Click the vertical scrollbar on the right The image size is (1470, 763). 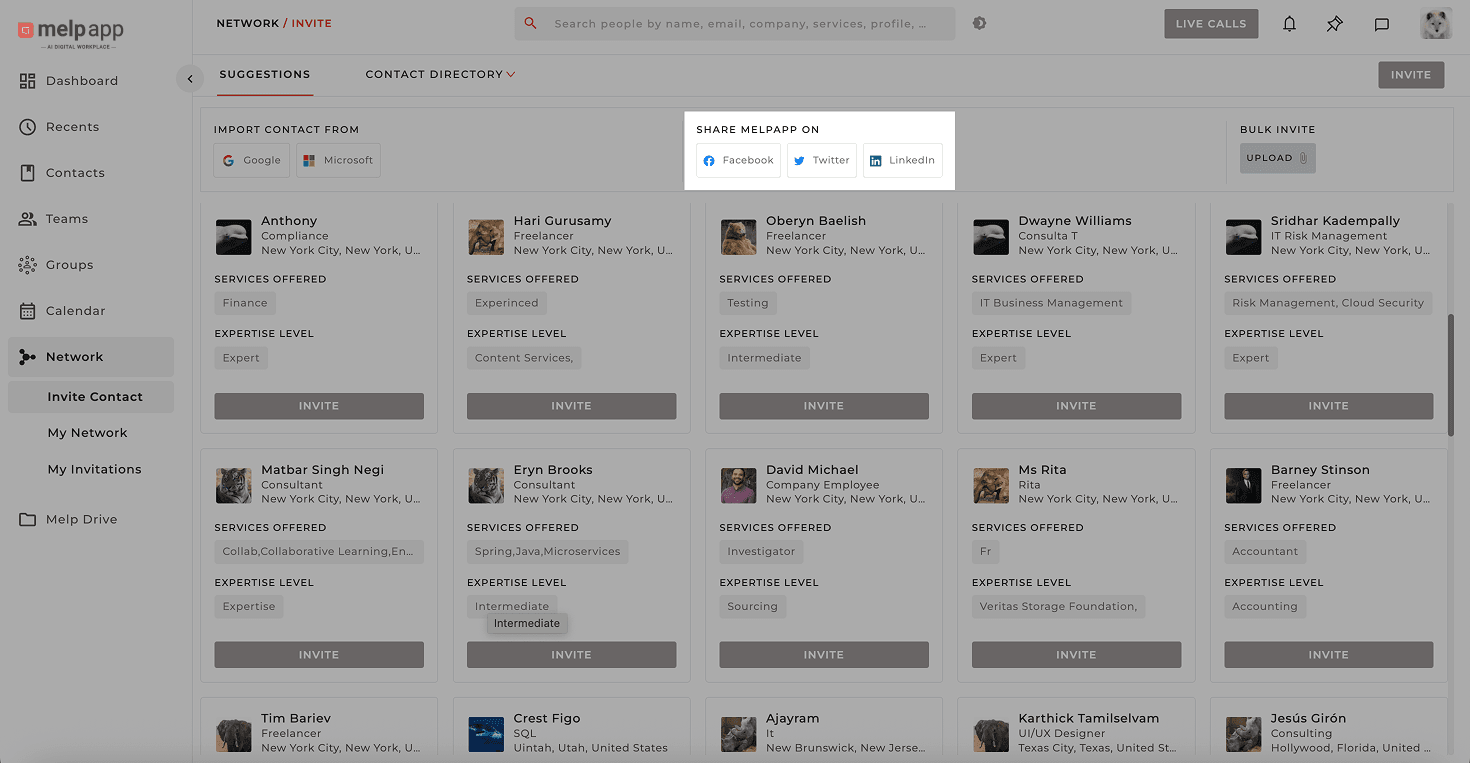[x=1451, y=374]
